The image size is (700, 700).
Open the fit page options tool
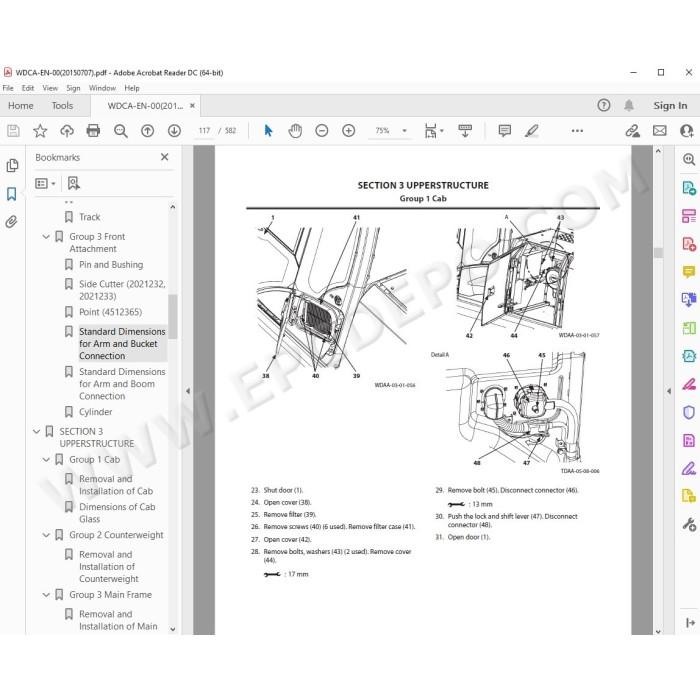point(433,131)
